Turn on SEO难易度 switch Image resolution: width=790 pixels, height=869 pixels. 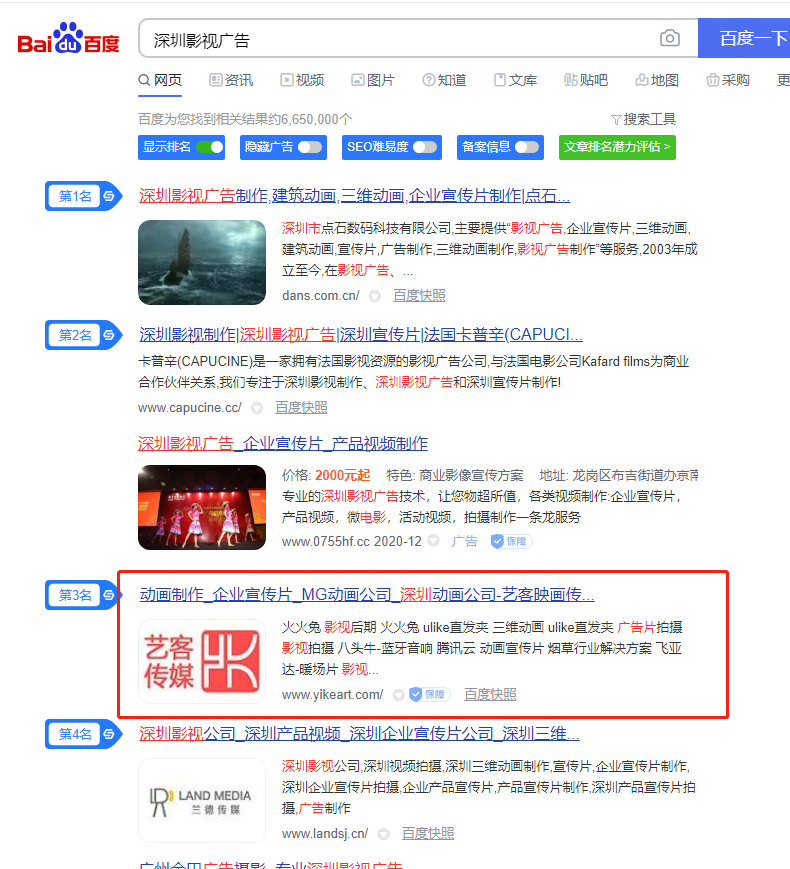tap(425, 147)
